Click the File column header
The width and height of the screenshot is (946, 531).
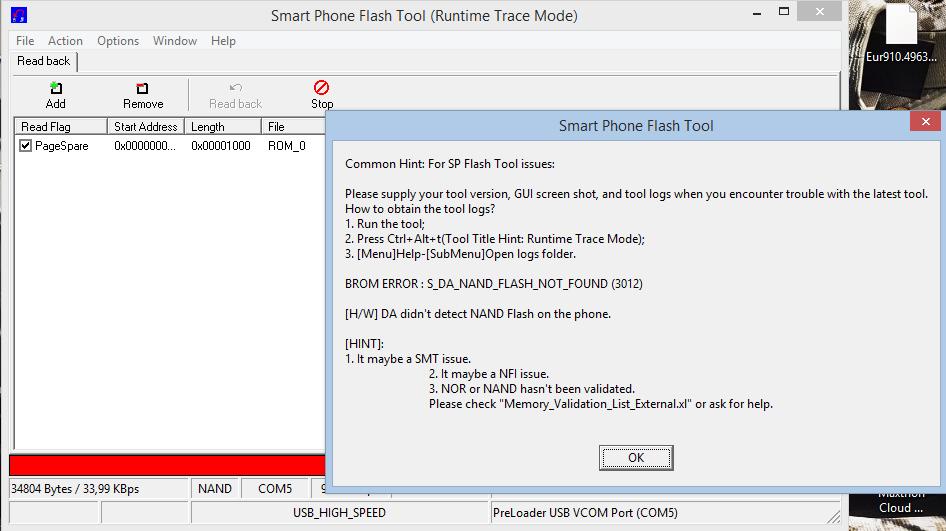point(293,127)
